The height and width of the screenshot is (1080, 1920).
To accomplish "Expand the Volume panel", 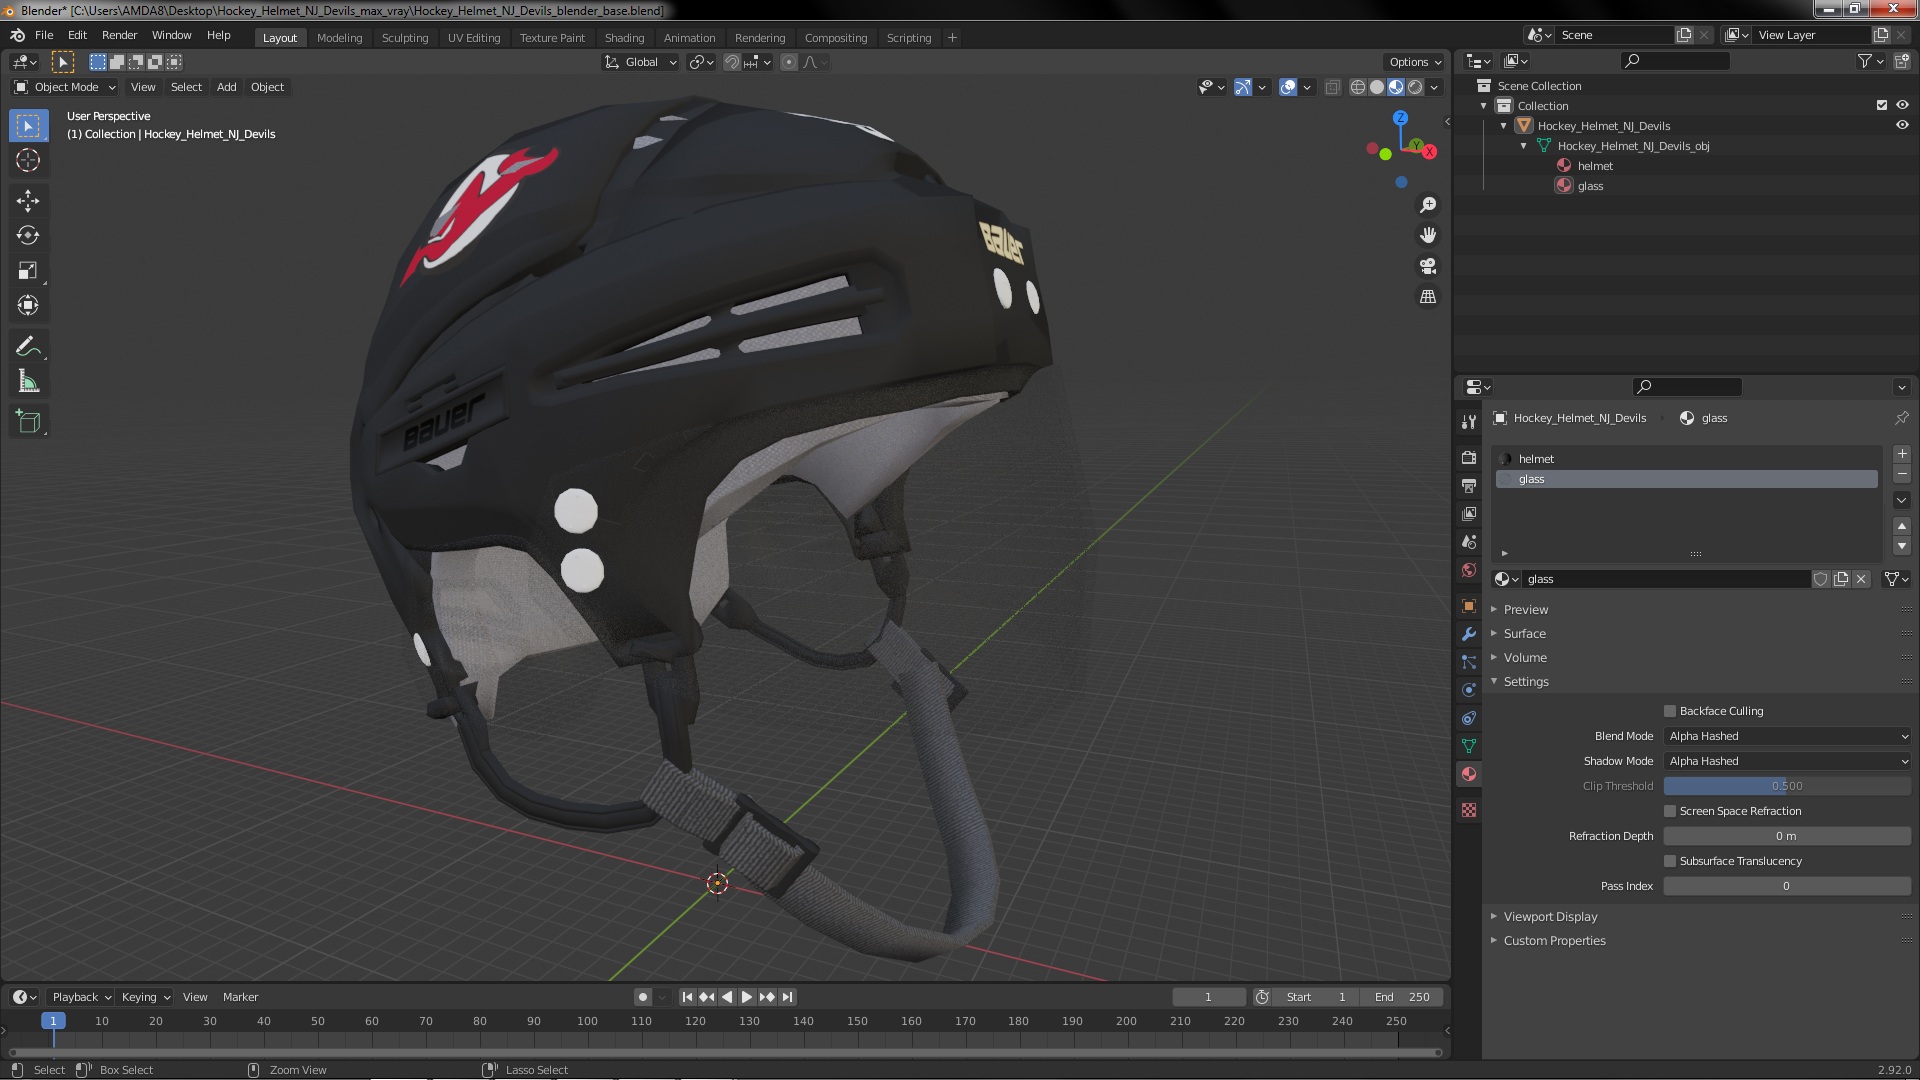I will pos(1525,657).
